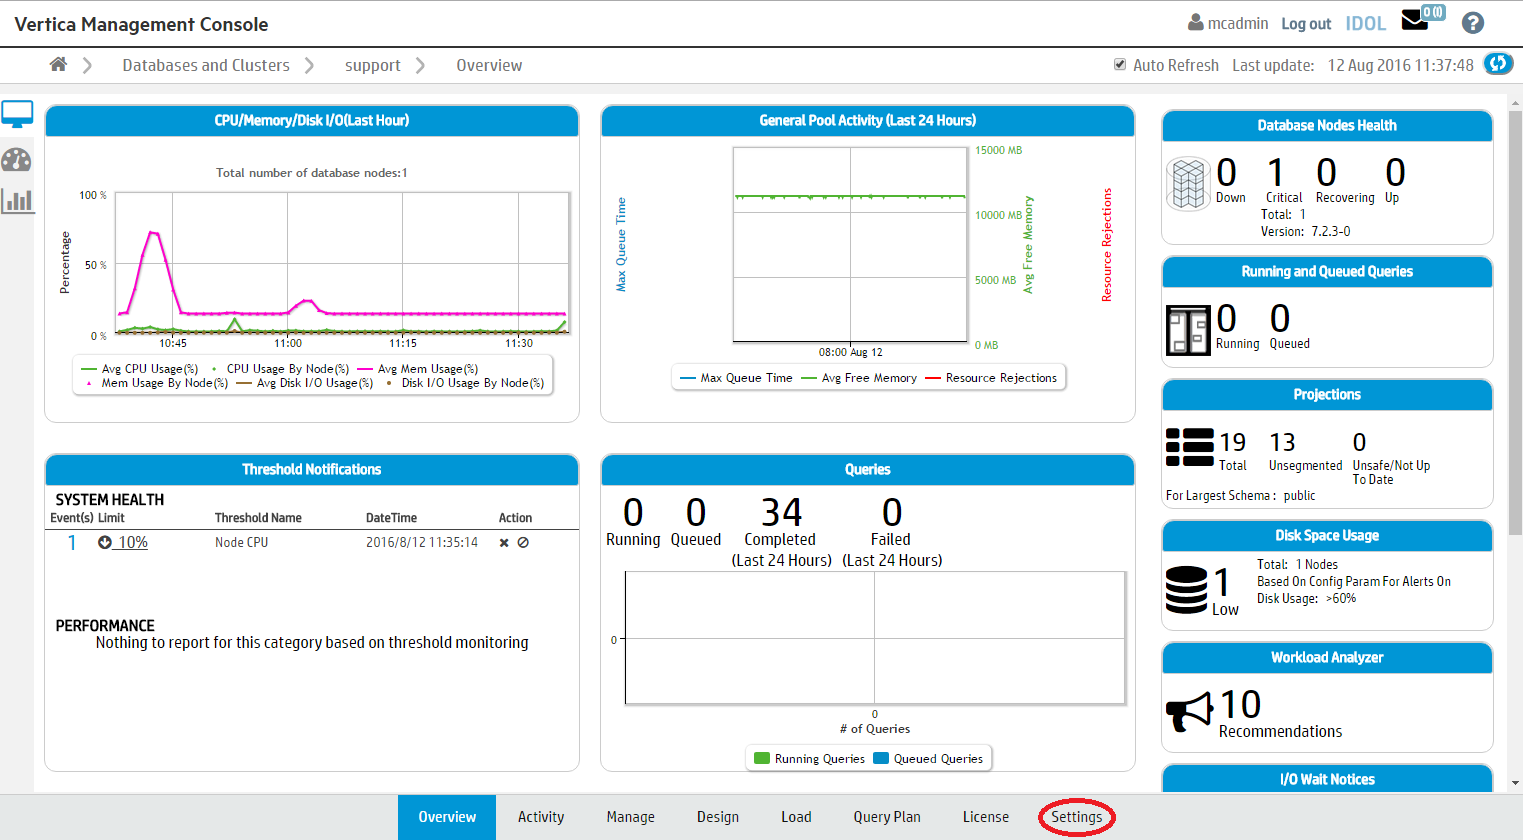Switch to the Manage tab
Screen dimensions: 1523x840
pos(631,817)
